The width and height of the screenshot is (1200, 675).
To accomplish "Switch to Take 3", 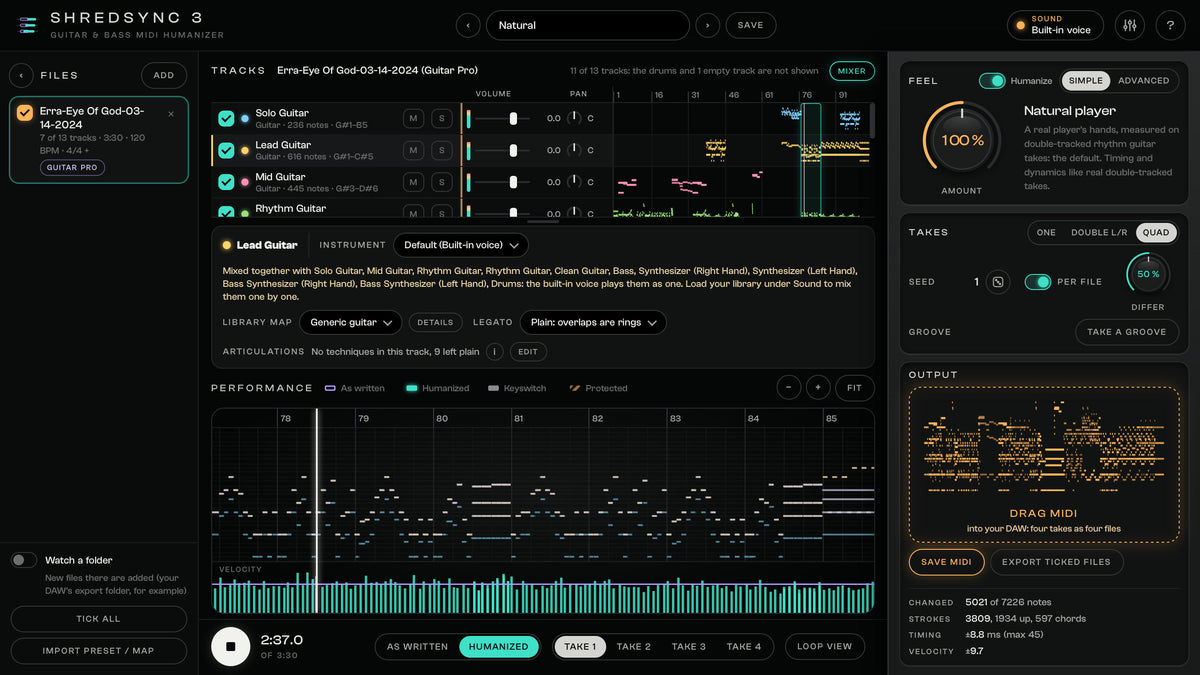I will click(x=688, y=646).
